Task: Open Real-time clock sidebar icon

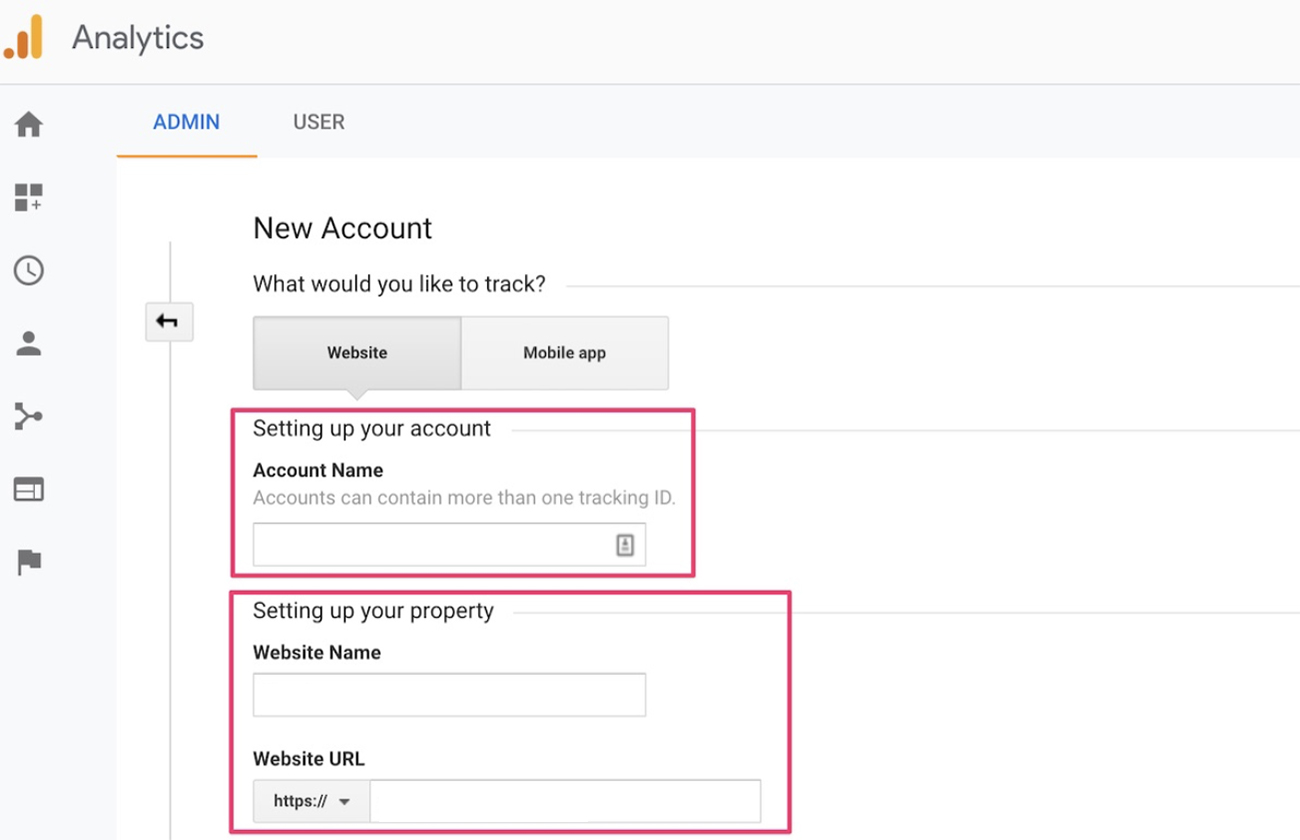Action: click(x=29, y=270)
